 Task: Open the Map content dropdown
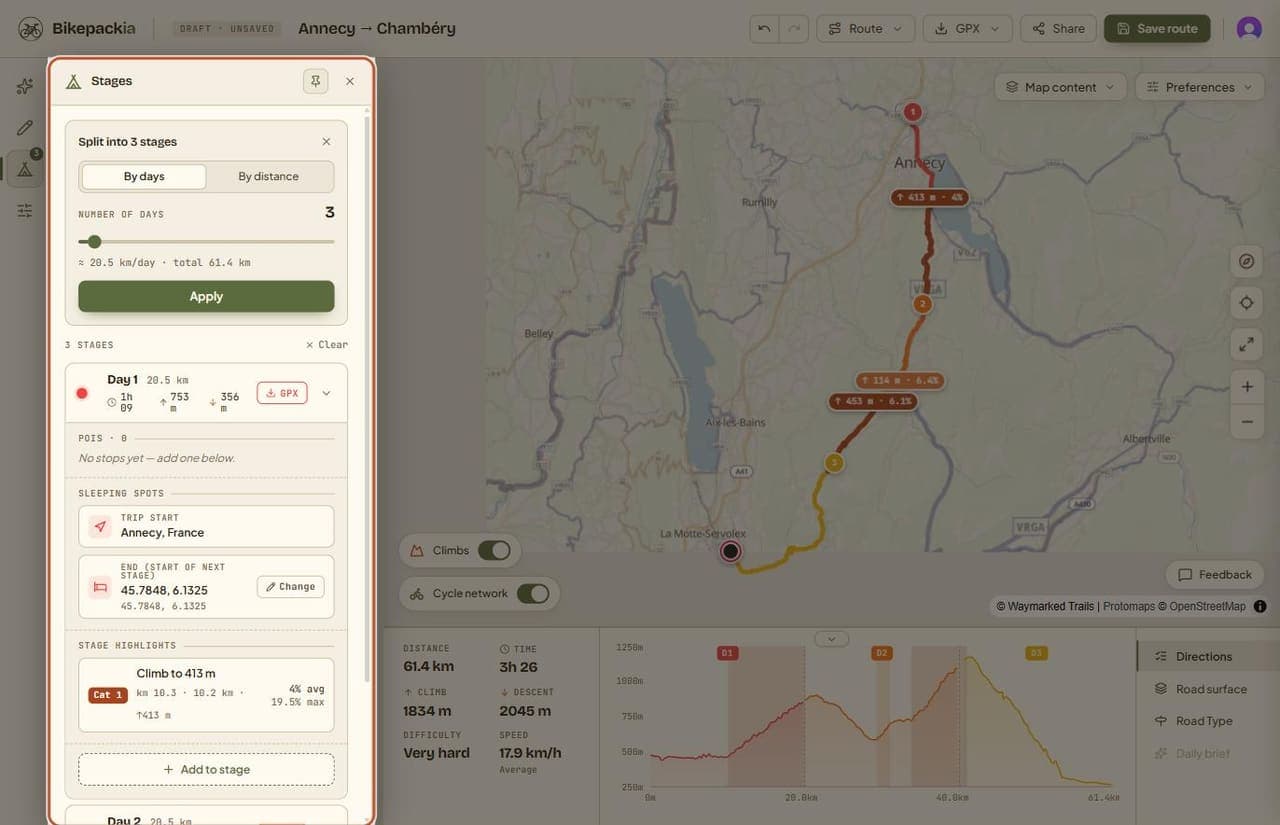(1061, 87)
